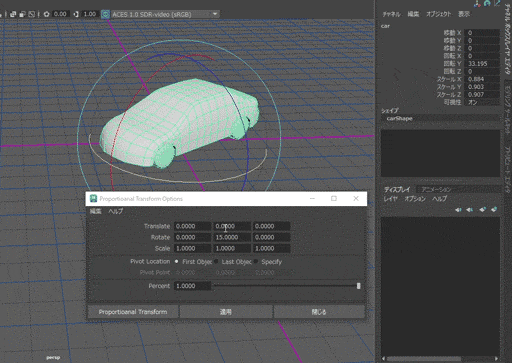The image size is (512, 363).
Task: Click the Rotate Y field showing 15.0000
Action: [x=232, y=237]
